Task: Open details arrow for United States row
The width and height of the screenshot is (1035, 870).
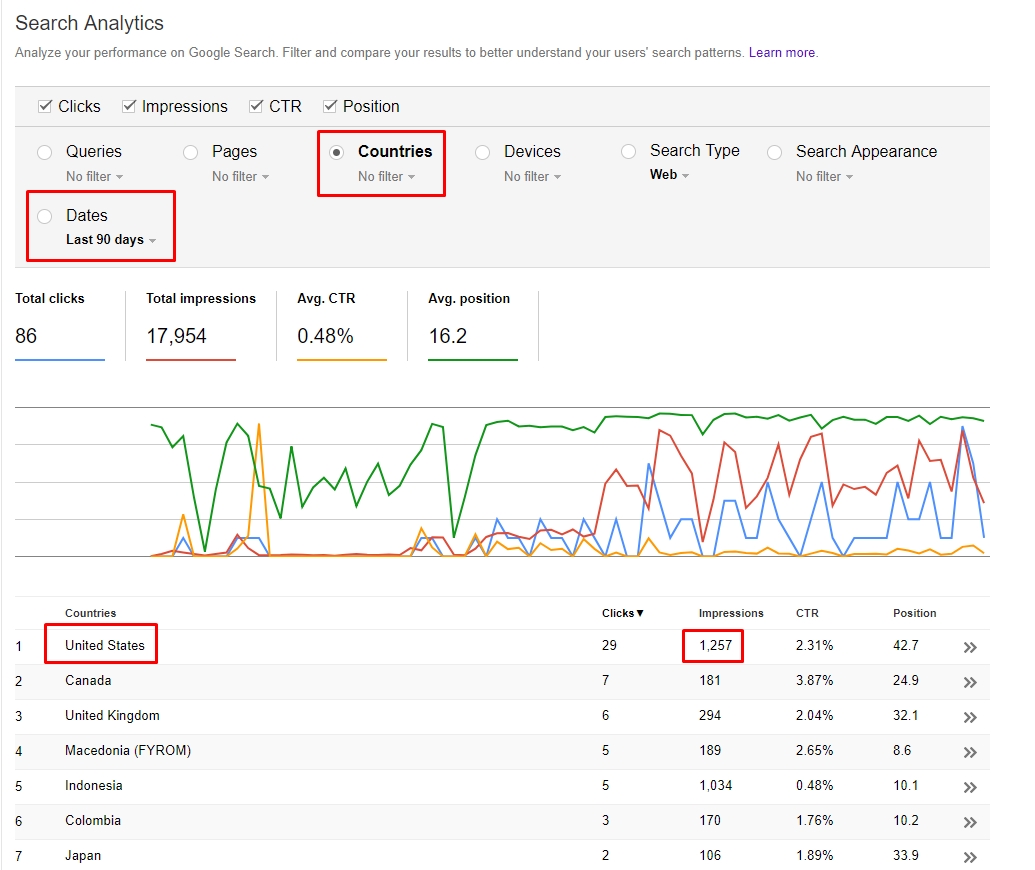Action: click(x=969, y=647)
